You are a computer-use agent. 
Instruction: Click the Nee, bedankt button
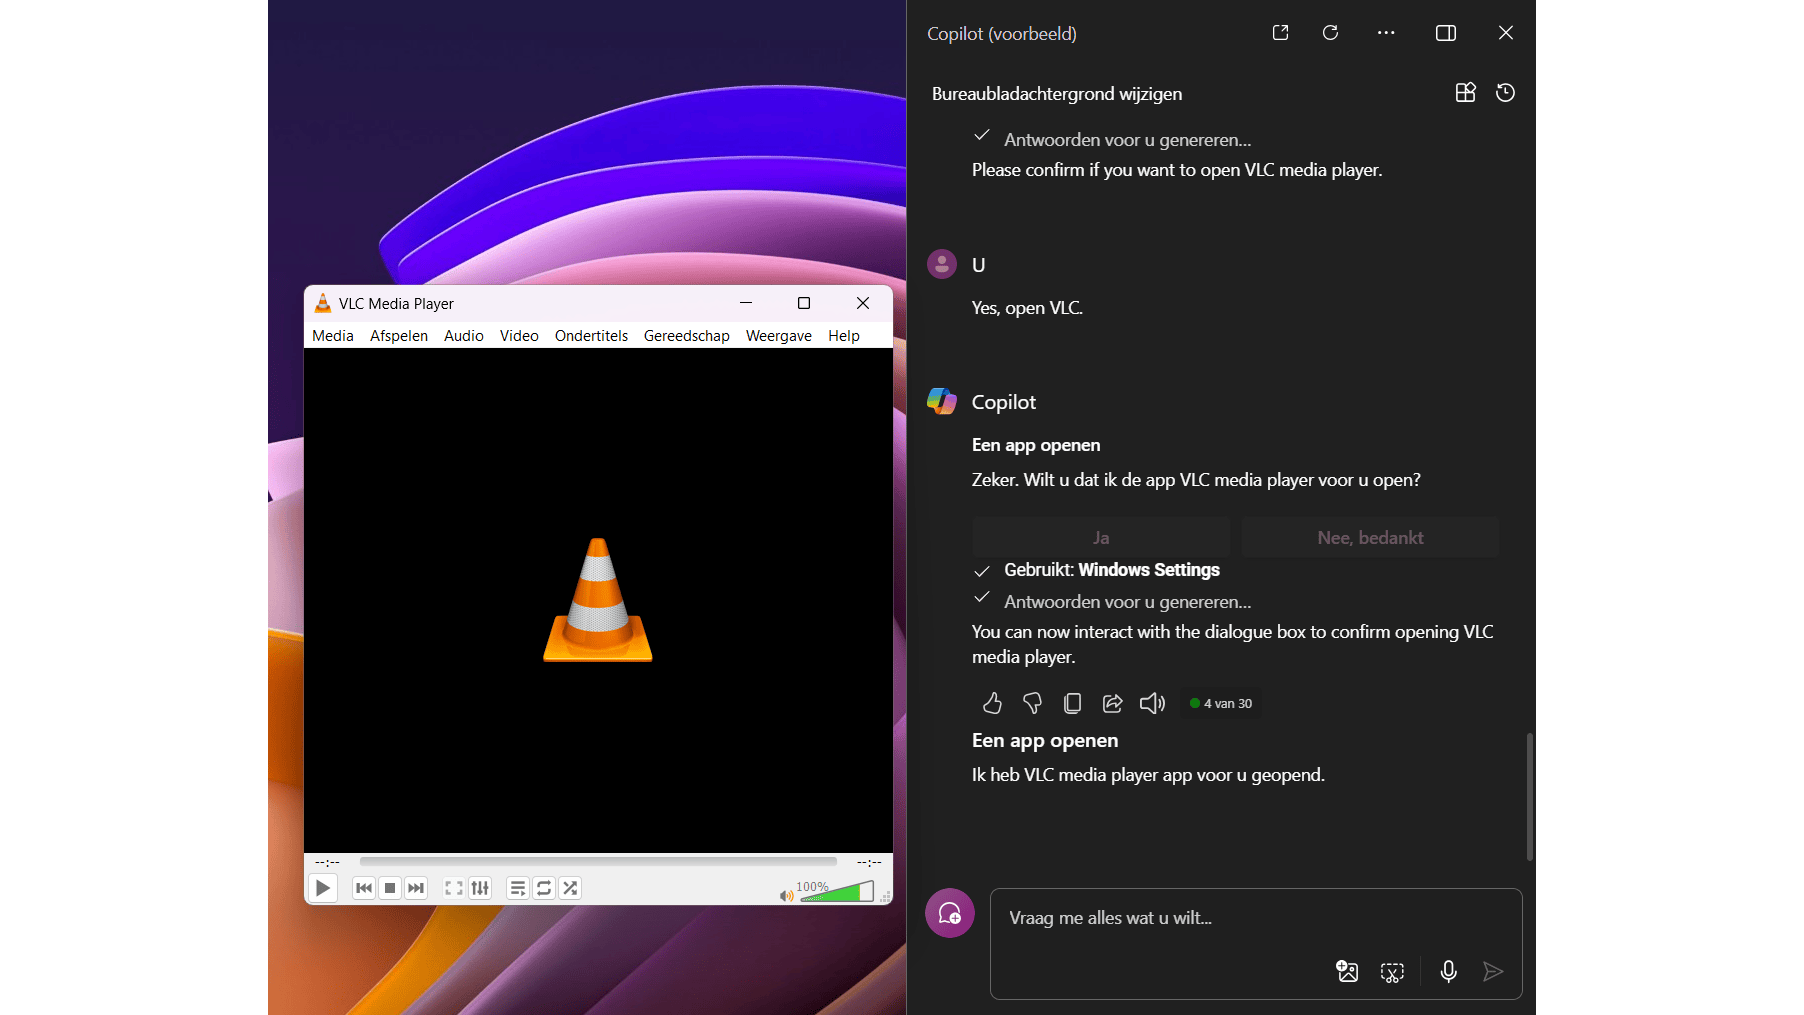click(x=1370, y=537)
